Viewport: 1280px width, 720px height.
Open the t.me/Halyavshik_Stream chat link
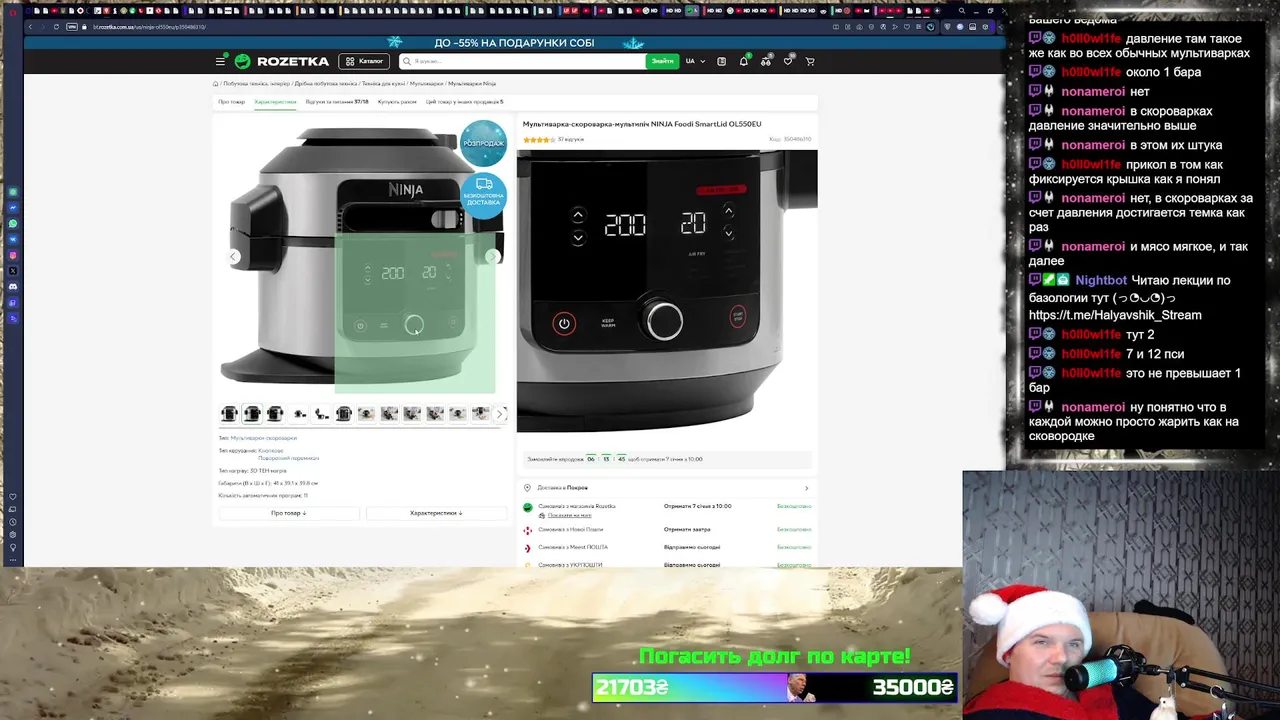point(1115,315)
